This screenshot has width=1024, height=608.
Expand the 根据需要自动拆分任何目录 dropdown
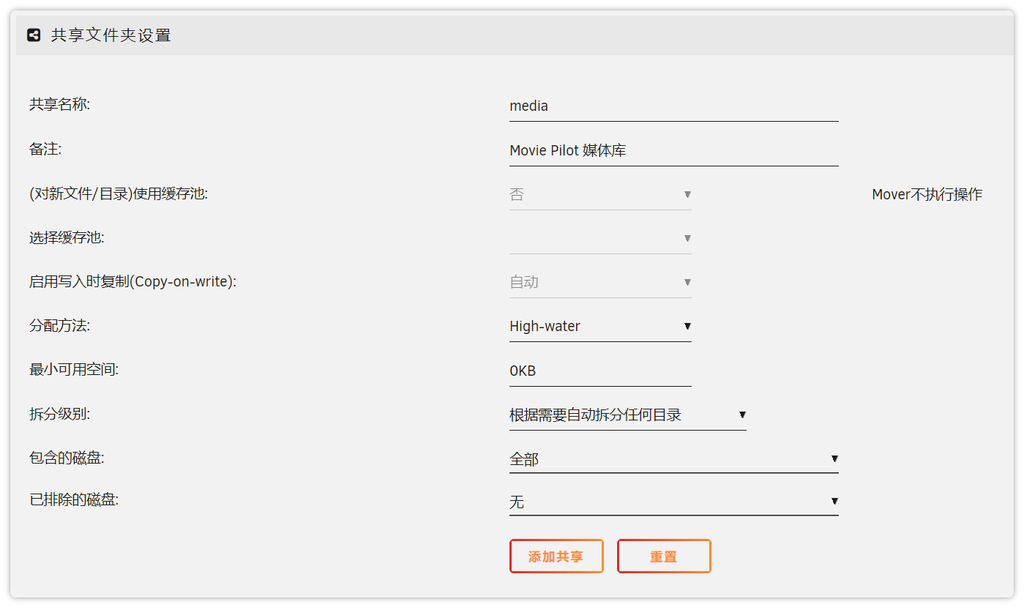click(x=627, y=415)
